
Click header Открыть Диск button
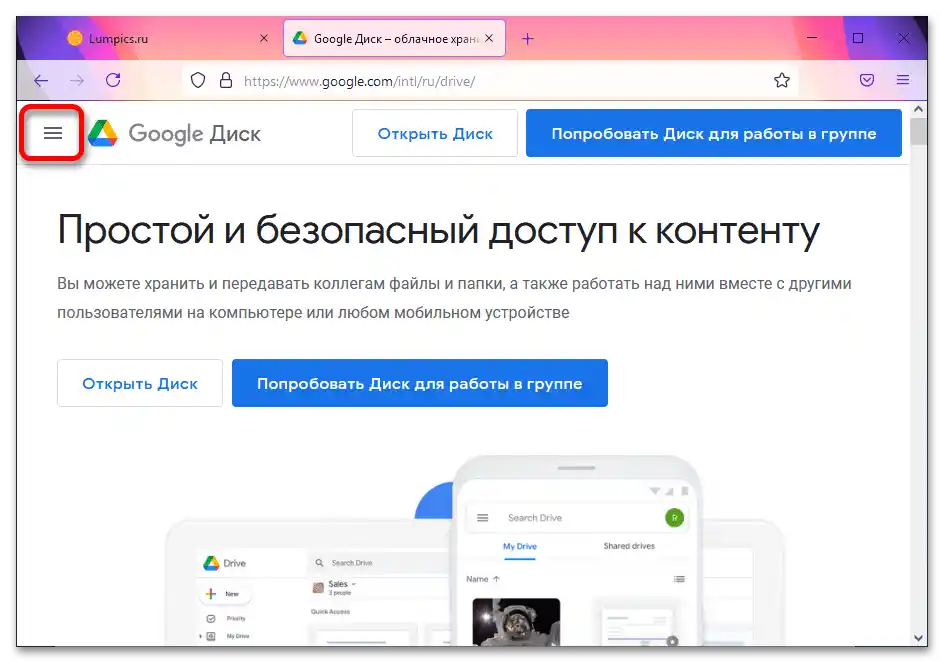[435, 133]
